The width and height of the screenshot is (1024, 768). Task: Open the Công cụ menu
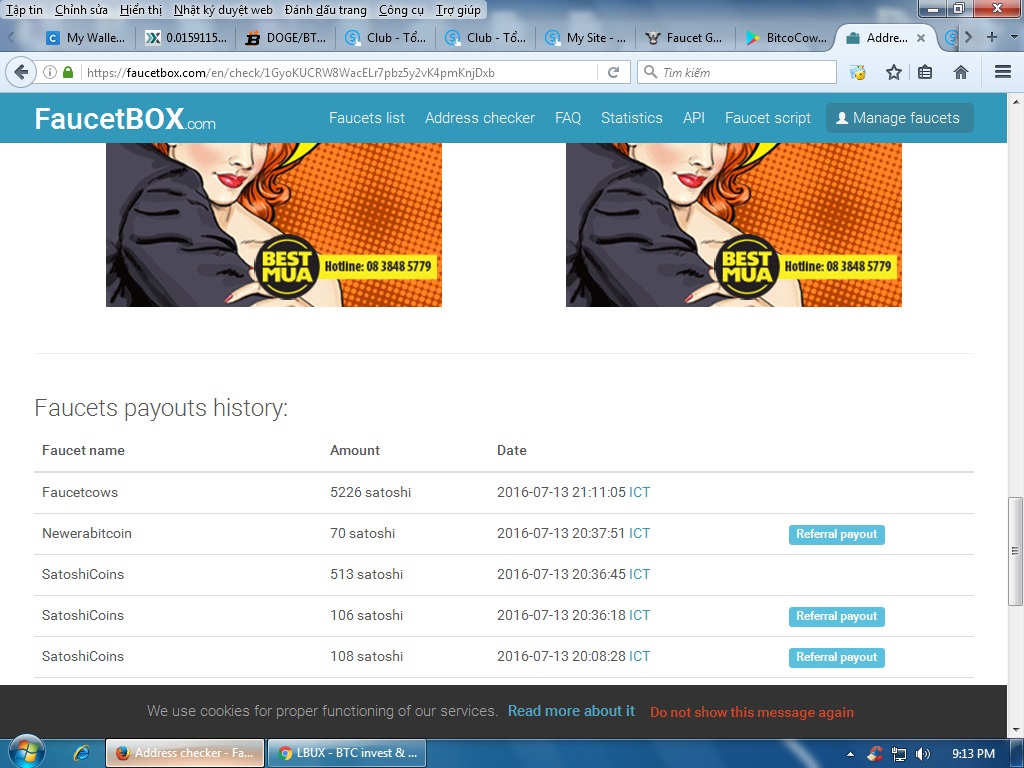coord(400,10)
